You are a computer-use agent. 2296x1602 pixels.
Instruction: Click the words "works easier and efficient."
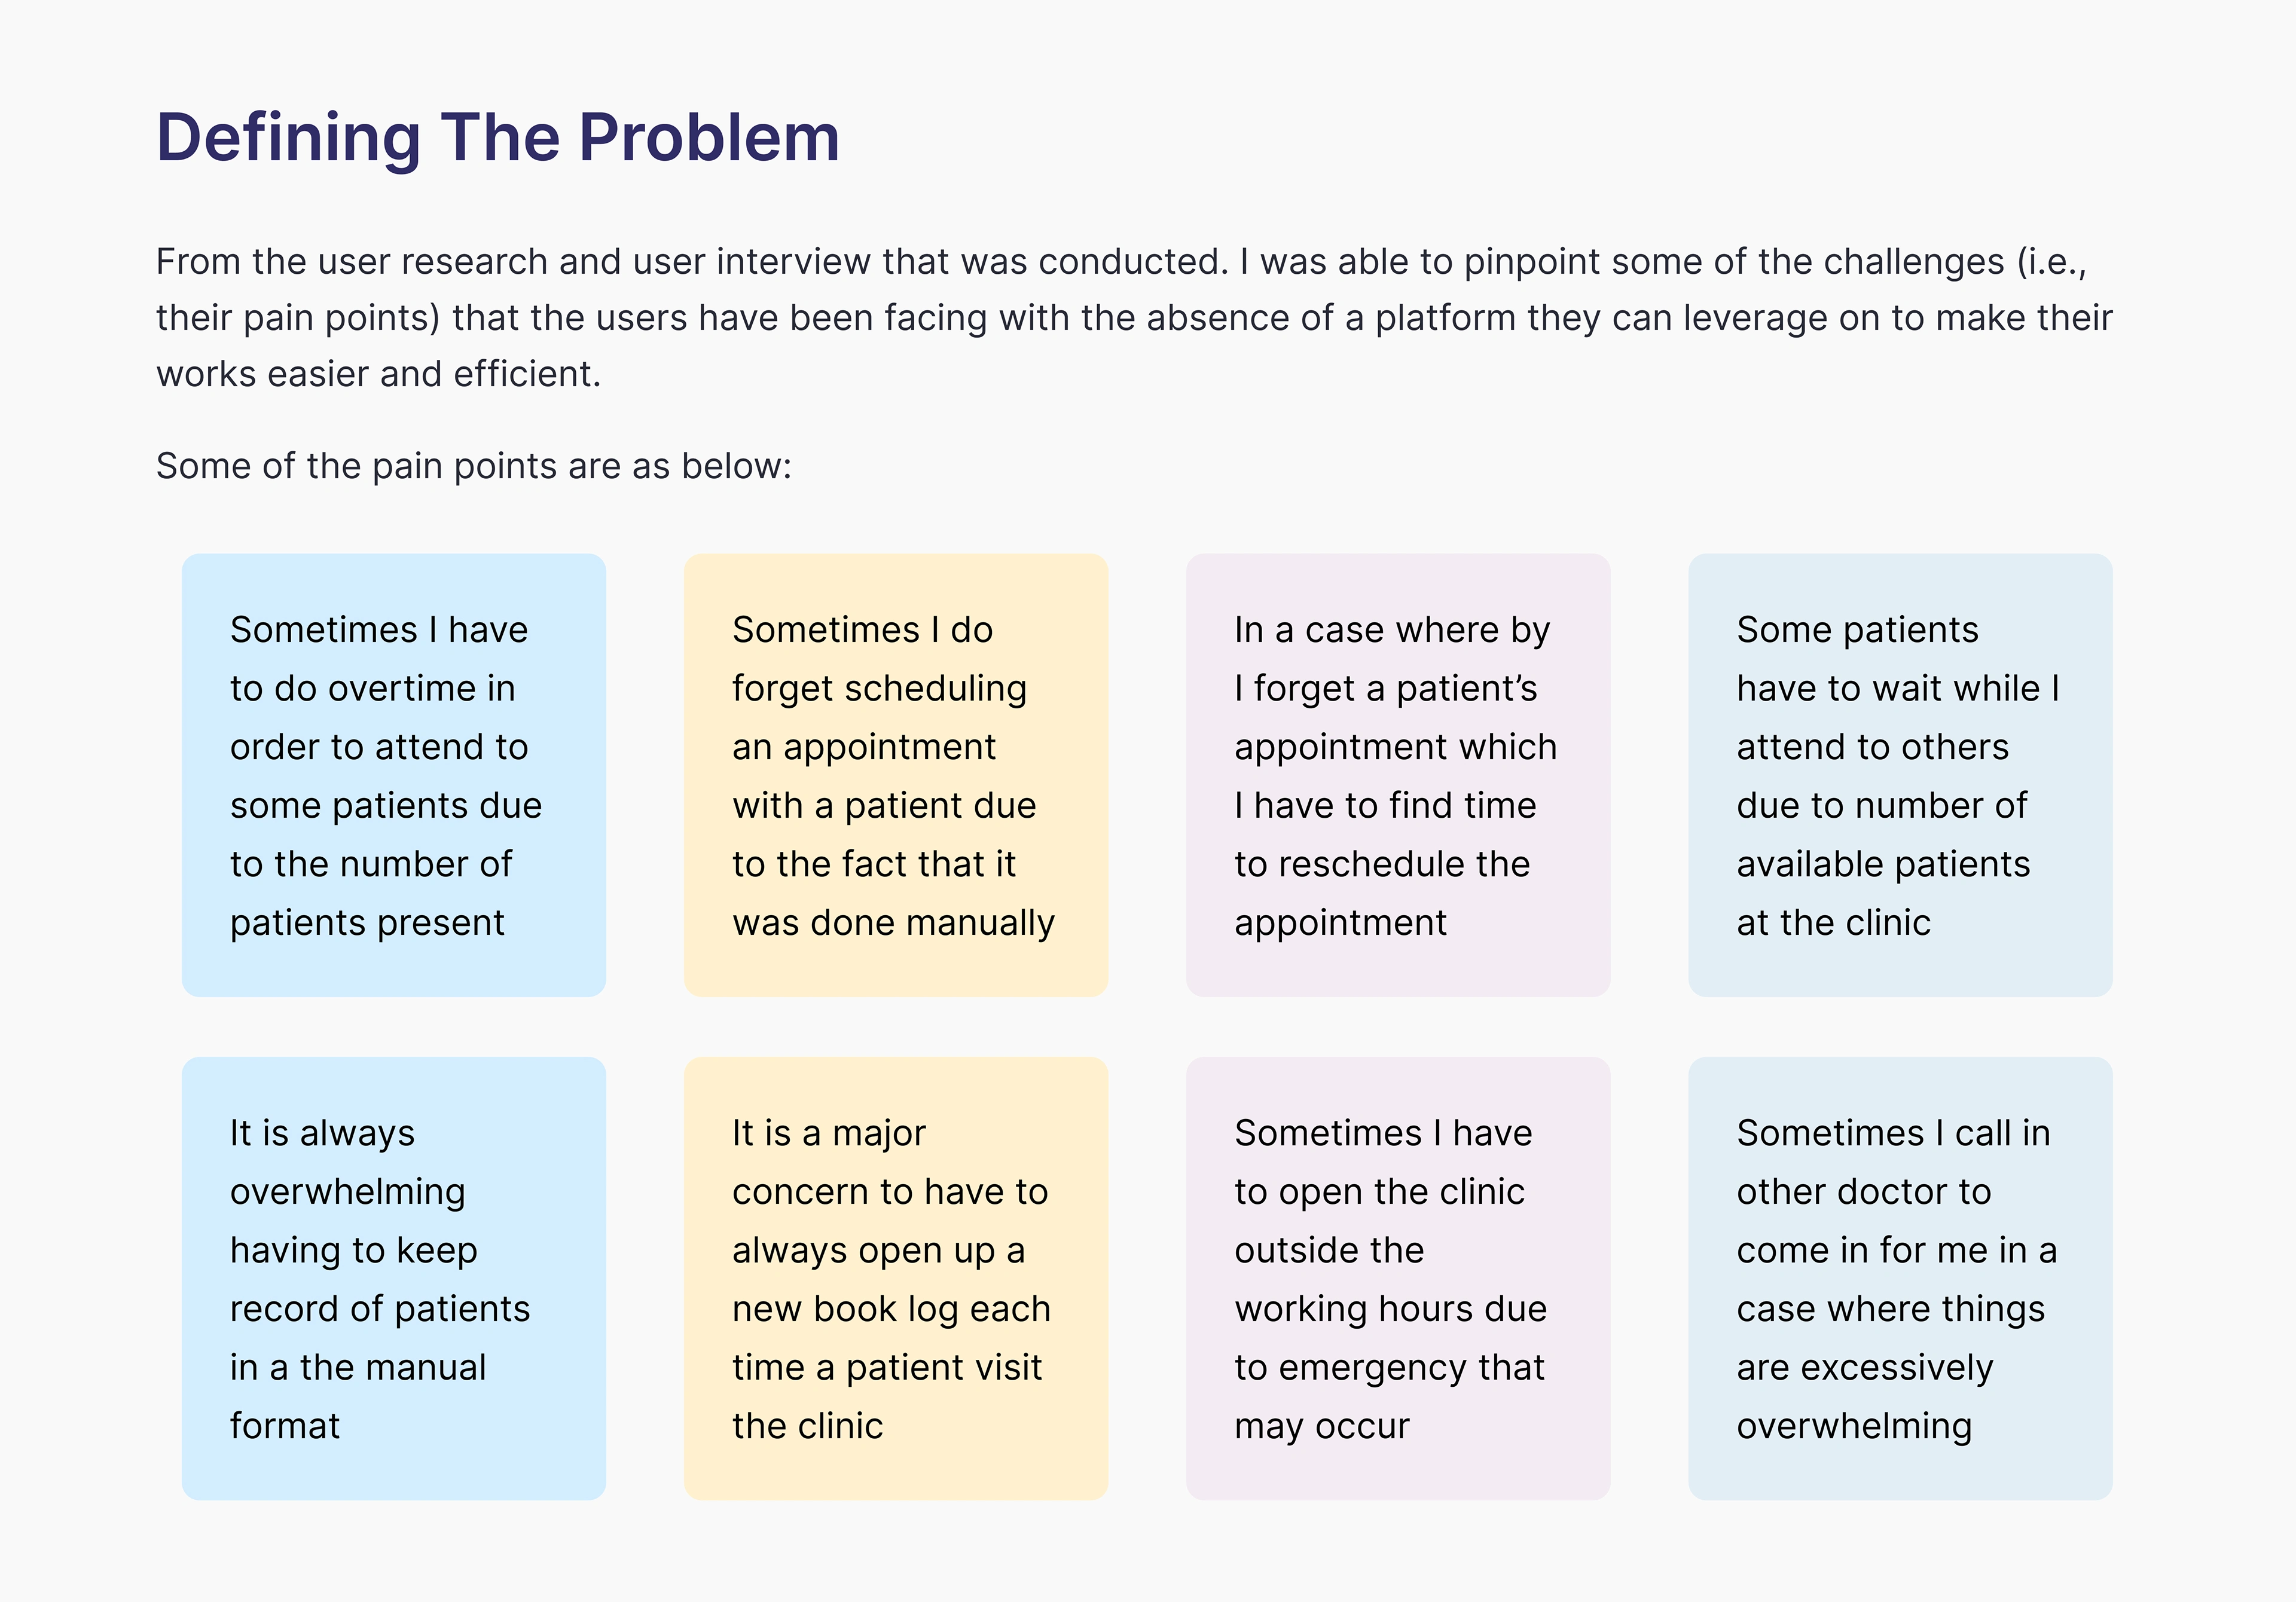(378, 373)
